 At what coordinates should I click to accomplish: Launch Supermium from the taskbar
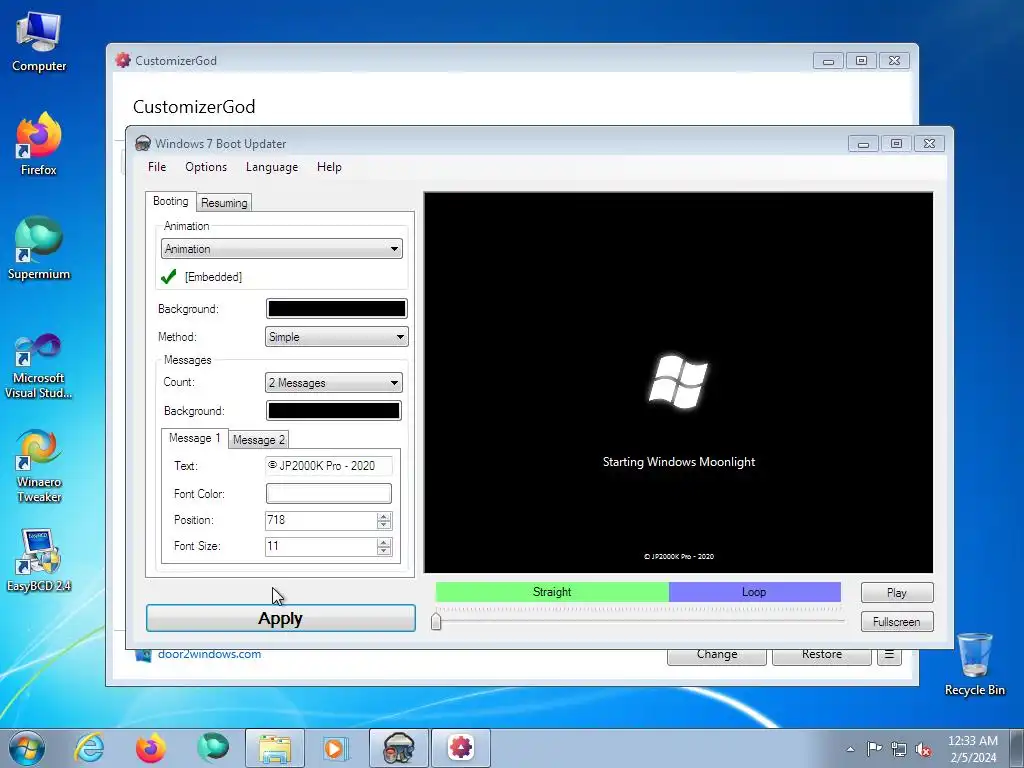pos(213,748)
